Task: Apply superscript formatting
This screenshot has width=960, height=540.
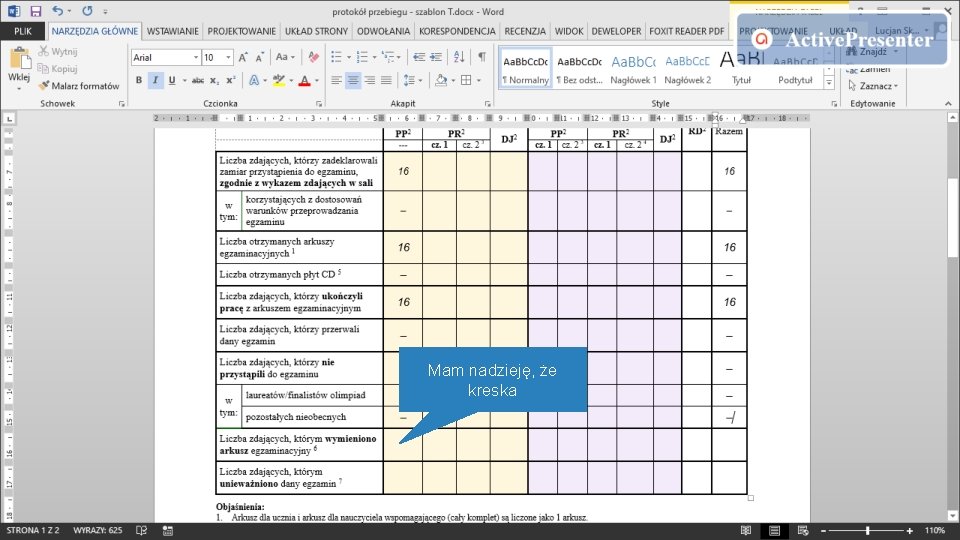Action: pos(231,80)
